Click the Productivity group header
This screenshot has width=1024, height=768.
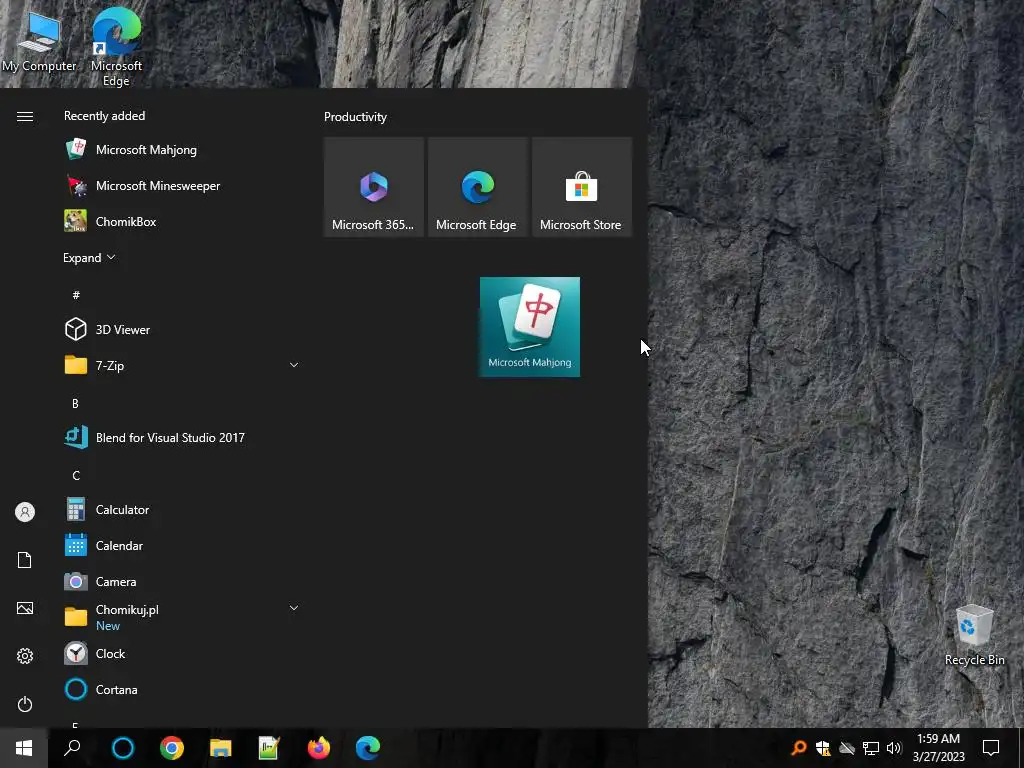[x=355, y=117]
